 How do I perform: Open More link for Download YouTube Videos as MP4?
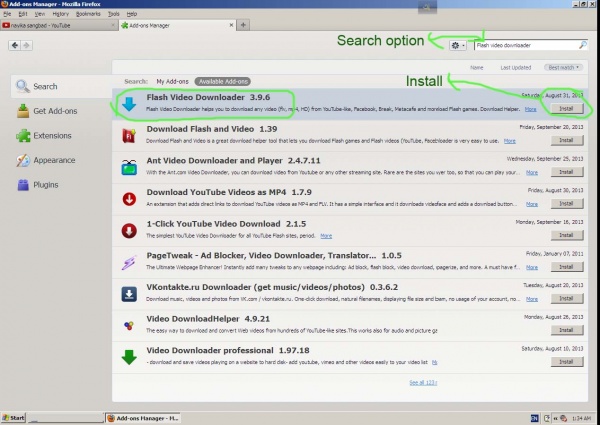[532, 204]
